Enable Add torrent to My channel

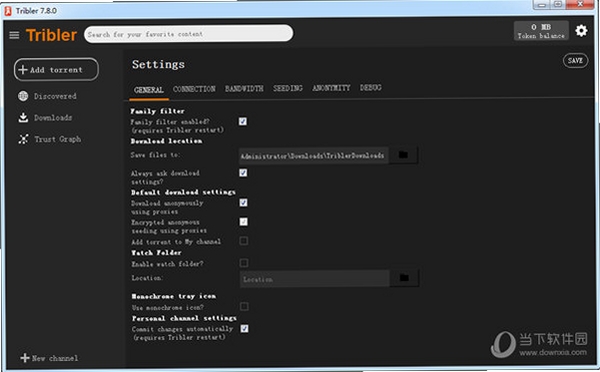pyautogui.click(x=243, y=241)
